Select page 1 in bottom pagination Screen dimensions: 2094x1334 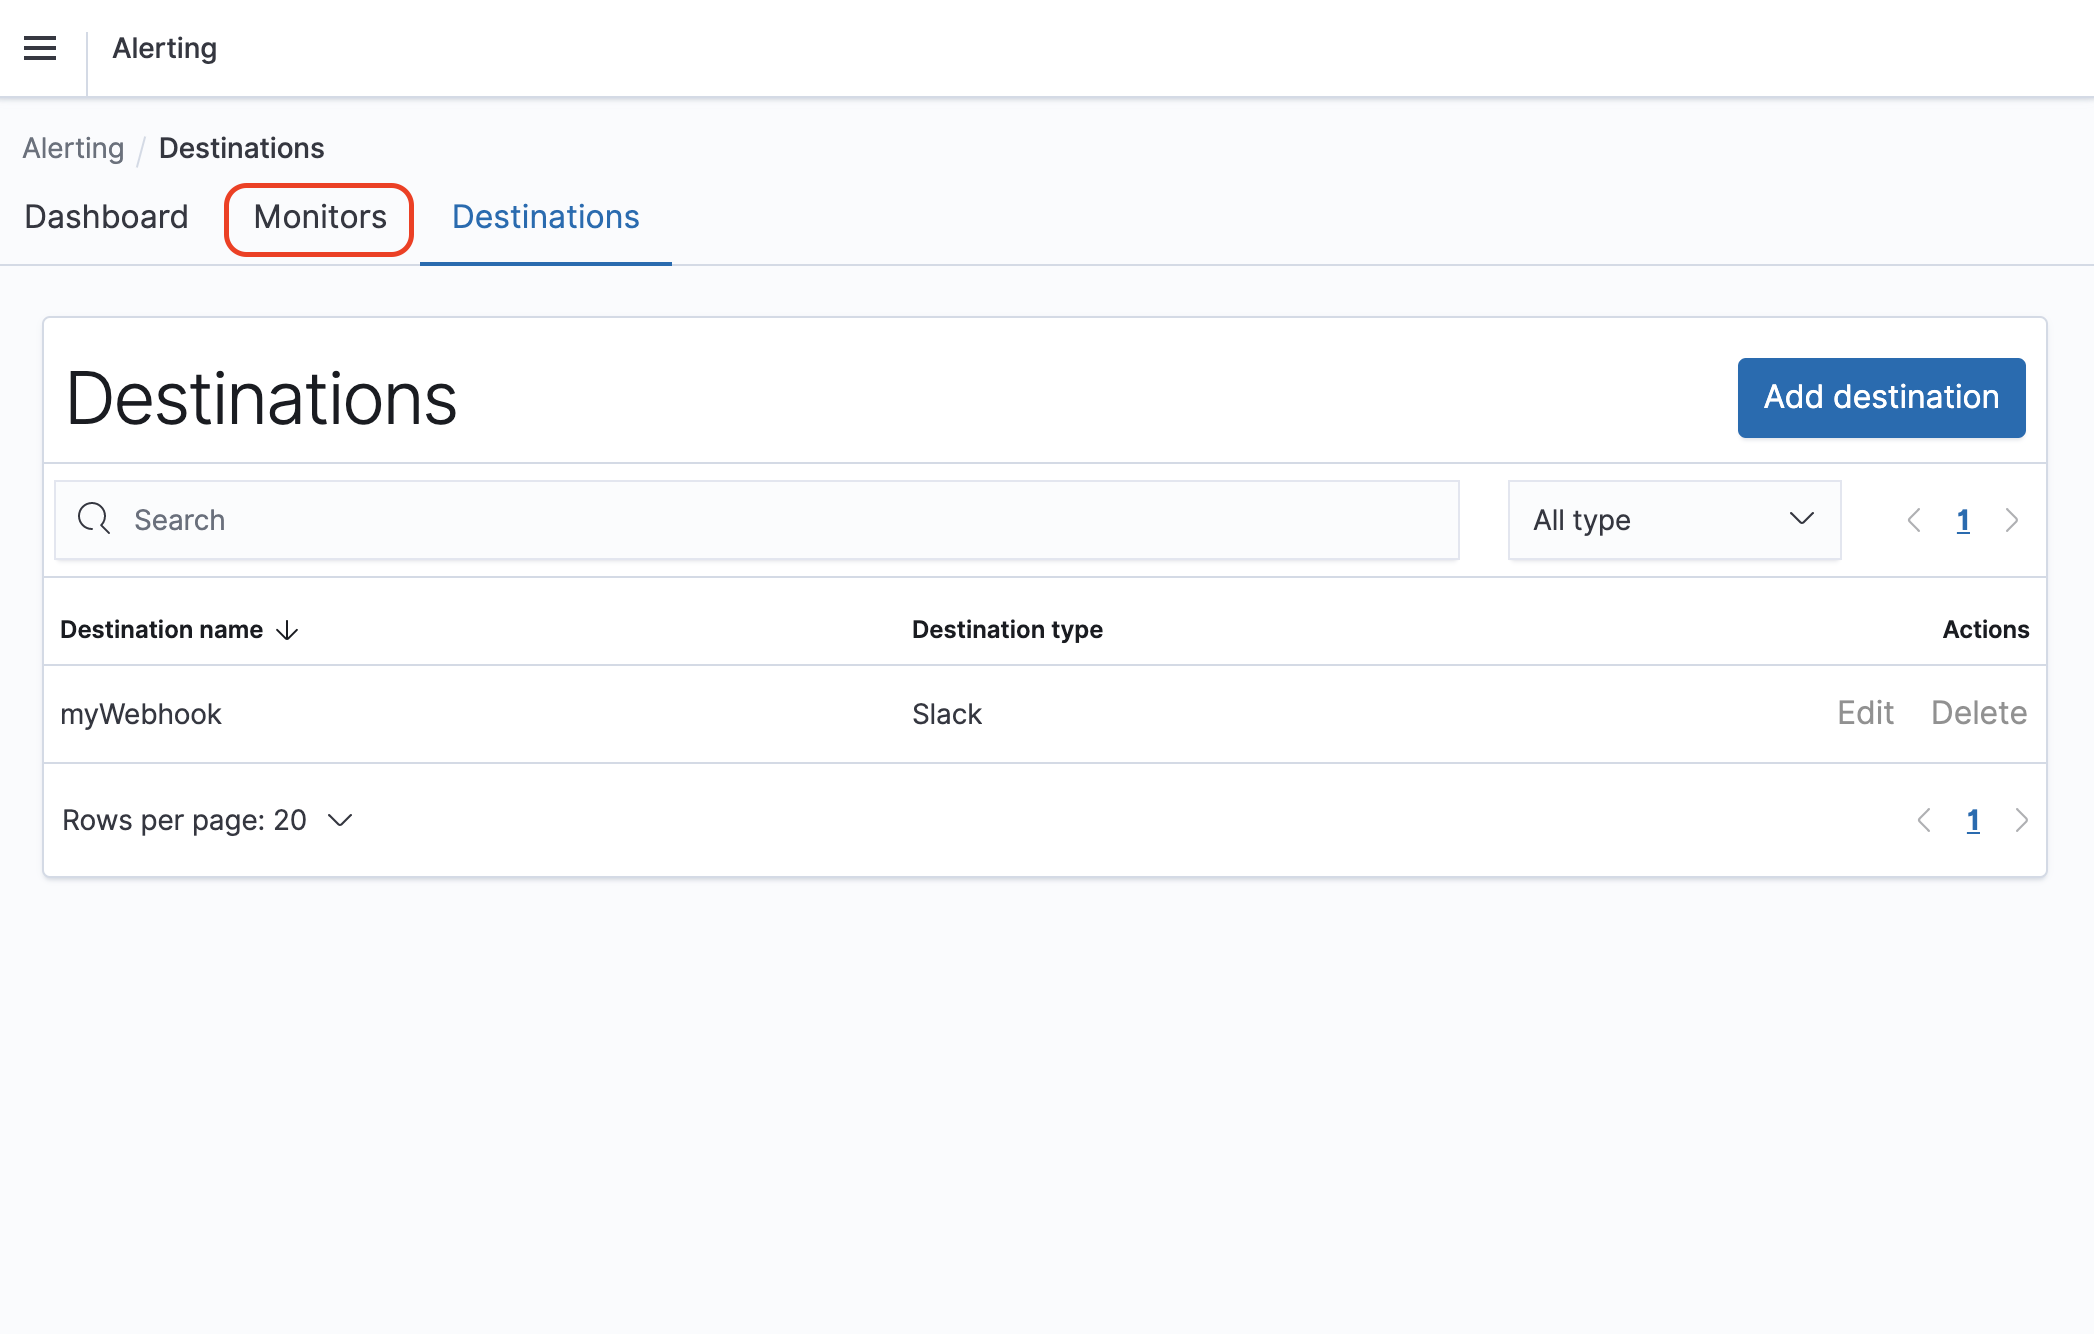pos(1973,820)
